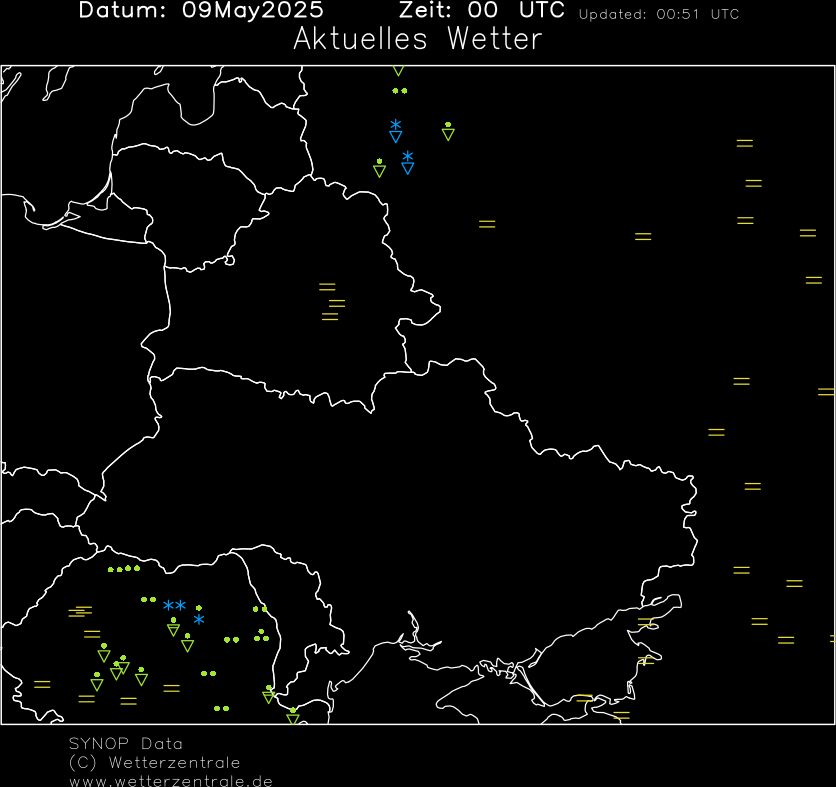
Task: Click the Zeit: 00 UTC label
Action: coord(482,10)
